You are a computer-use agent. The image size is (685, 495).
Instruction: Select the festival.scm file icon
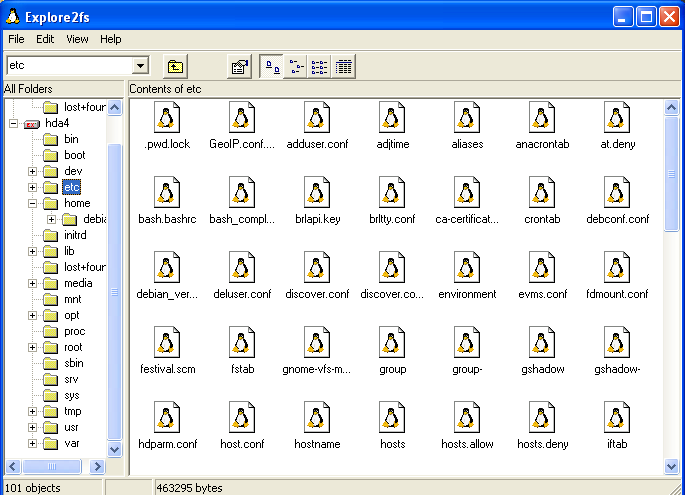tap(166, 342)
